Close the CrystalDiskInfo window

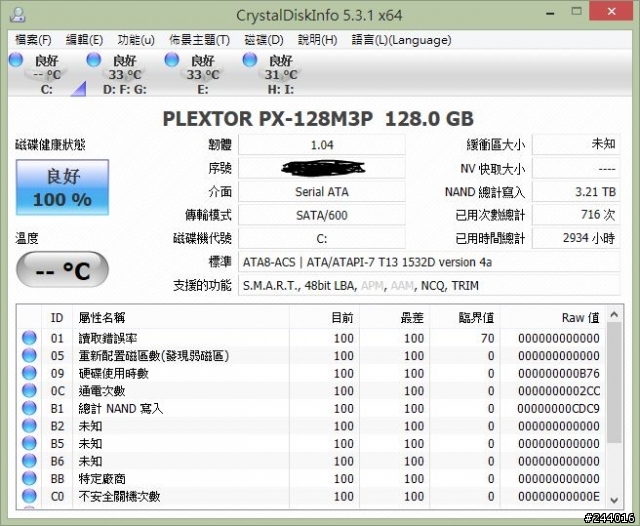pos(611,11)
